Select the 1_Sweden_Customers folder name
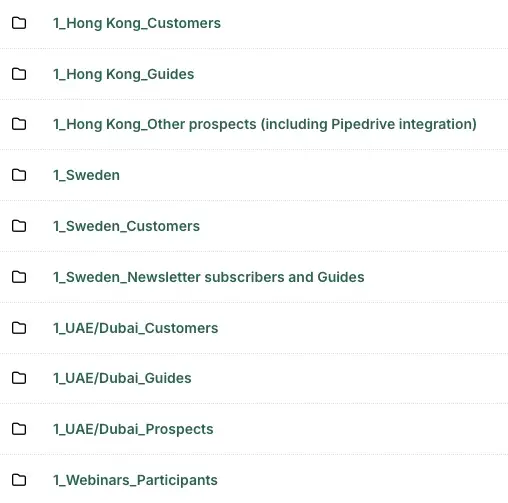 pos(127,226)
